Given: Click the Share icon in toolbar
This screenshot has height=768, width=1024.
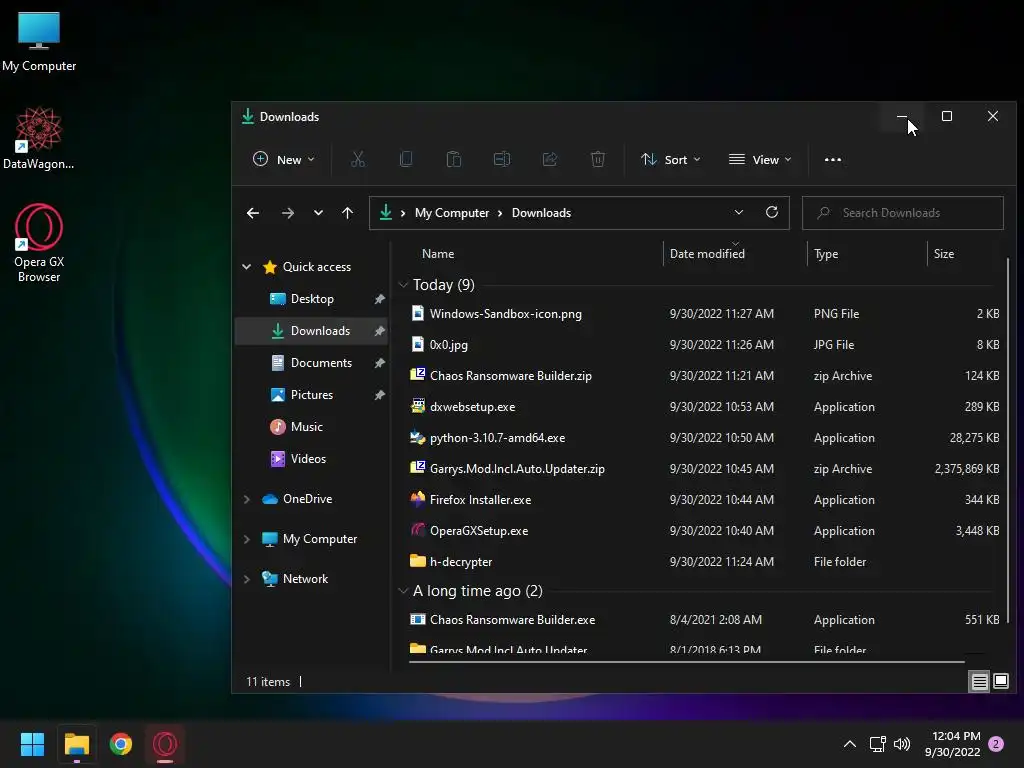Looking at the screenshot, I should click(550, 159).
